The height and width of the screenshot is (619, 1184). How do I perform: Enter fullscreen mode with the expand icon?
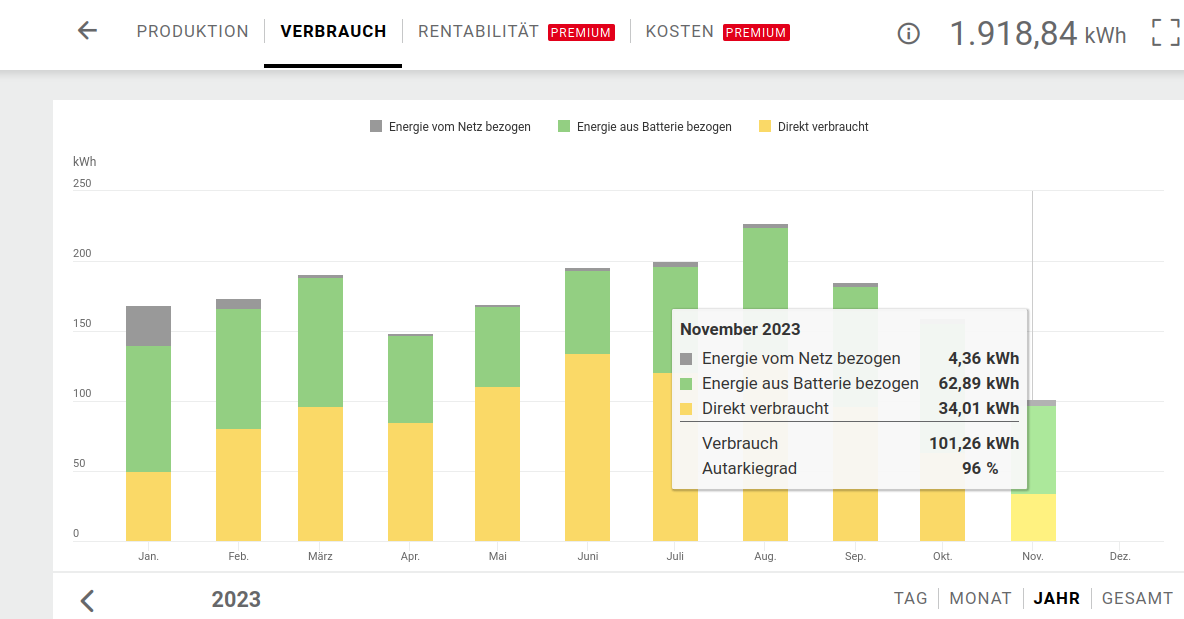1165,33
